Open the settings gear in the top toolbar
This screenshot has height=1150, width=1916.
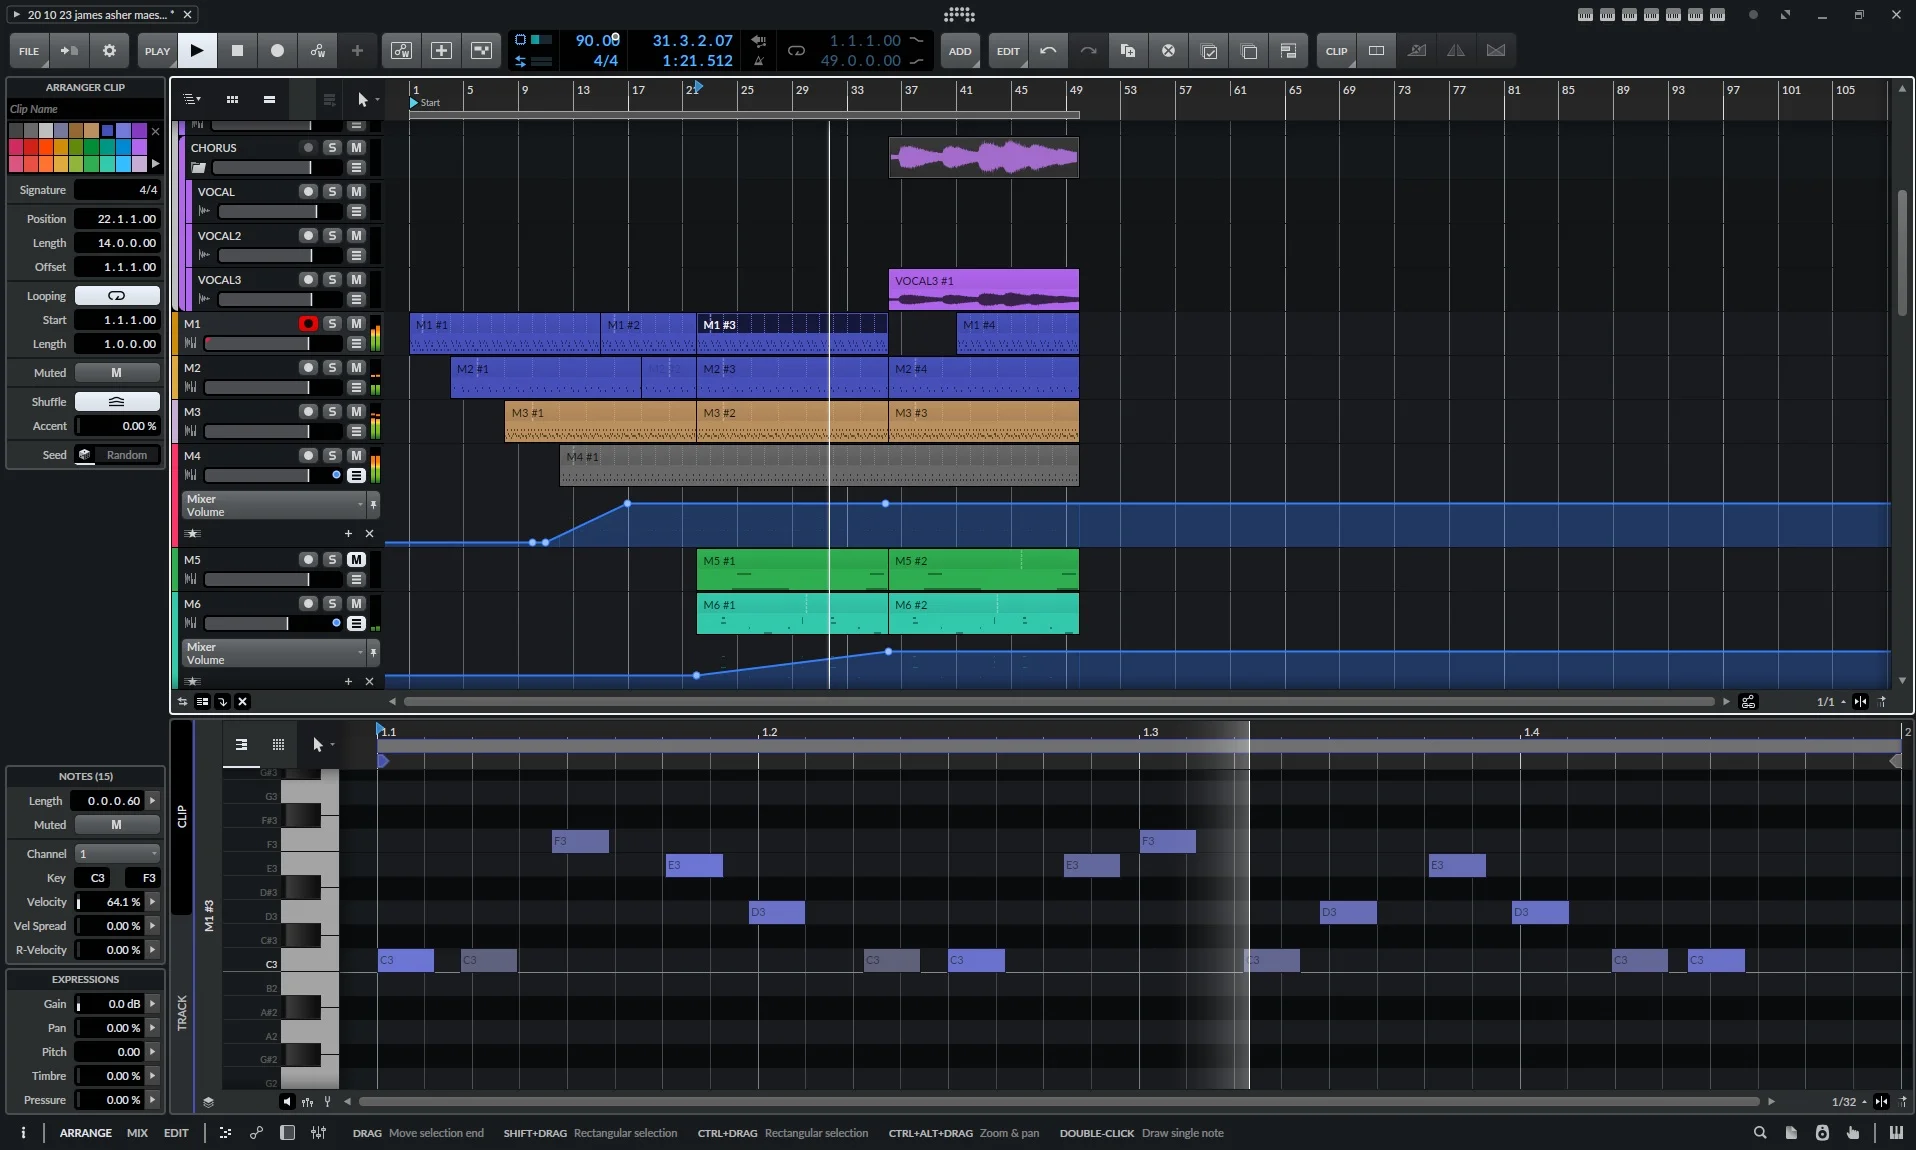coord(109,51)
